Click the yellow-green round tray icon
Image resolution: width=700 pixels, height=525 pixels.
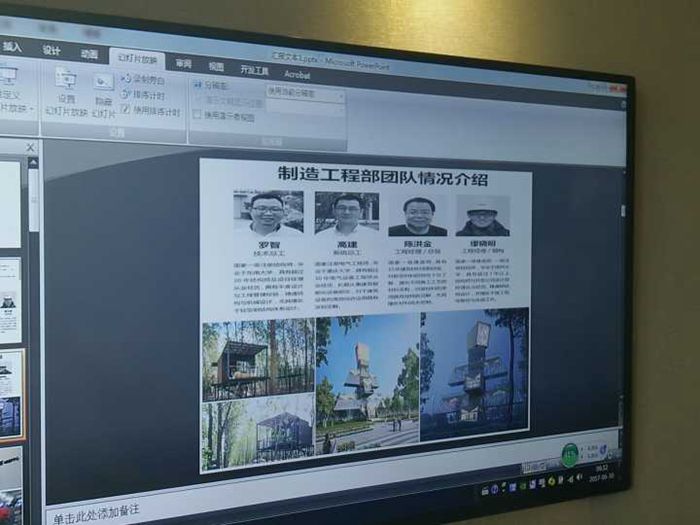click(552, 481)
